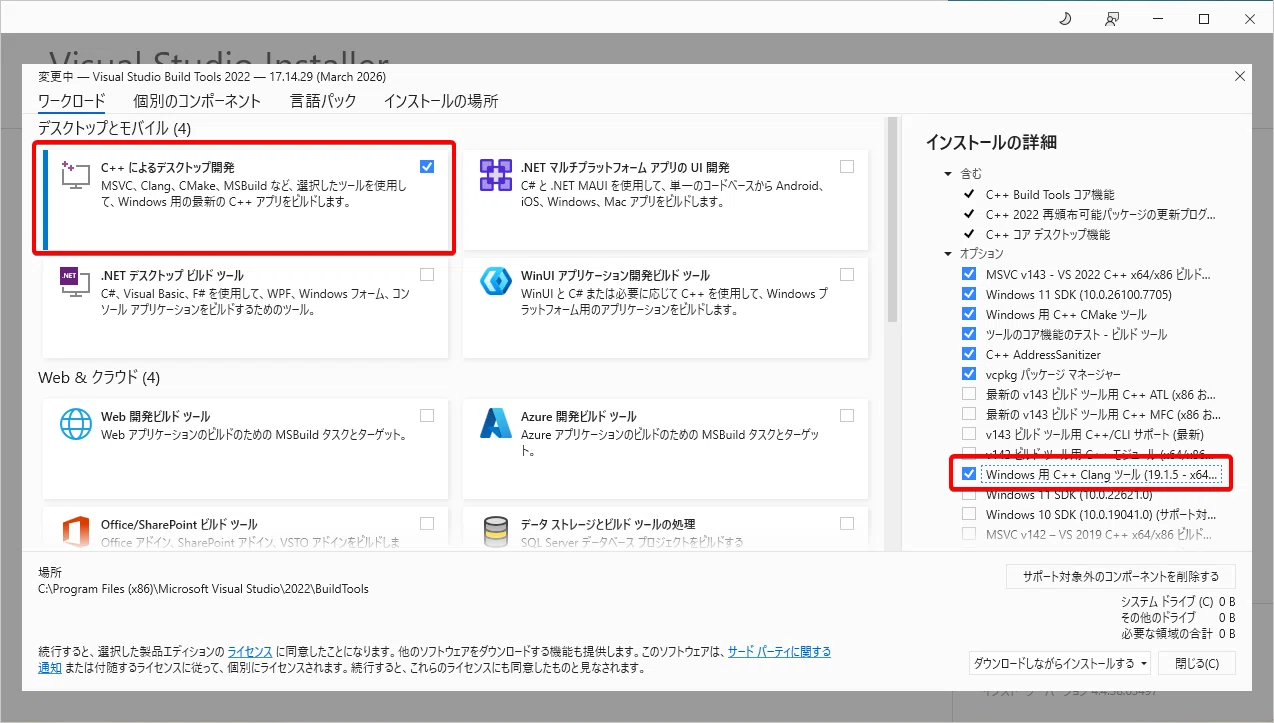Check 最新の v143 ビルド ツール用 C++ ATL option
The width and height of the screenshot is (1274, 723).
coord(968,394)
